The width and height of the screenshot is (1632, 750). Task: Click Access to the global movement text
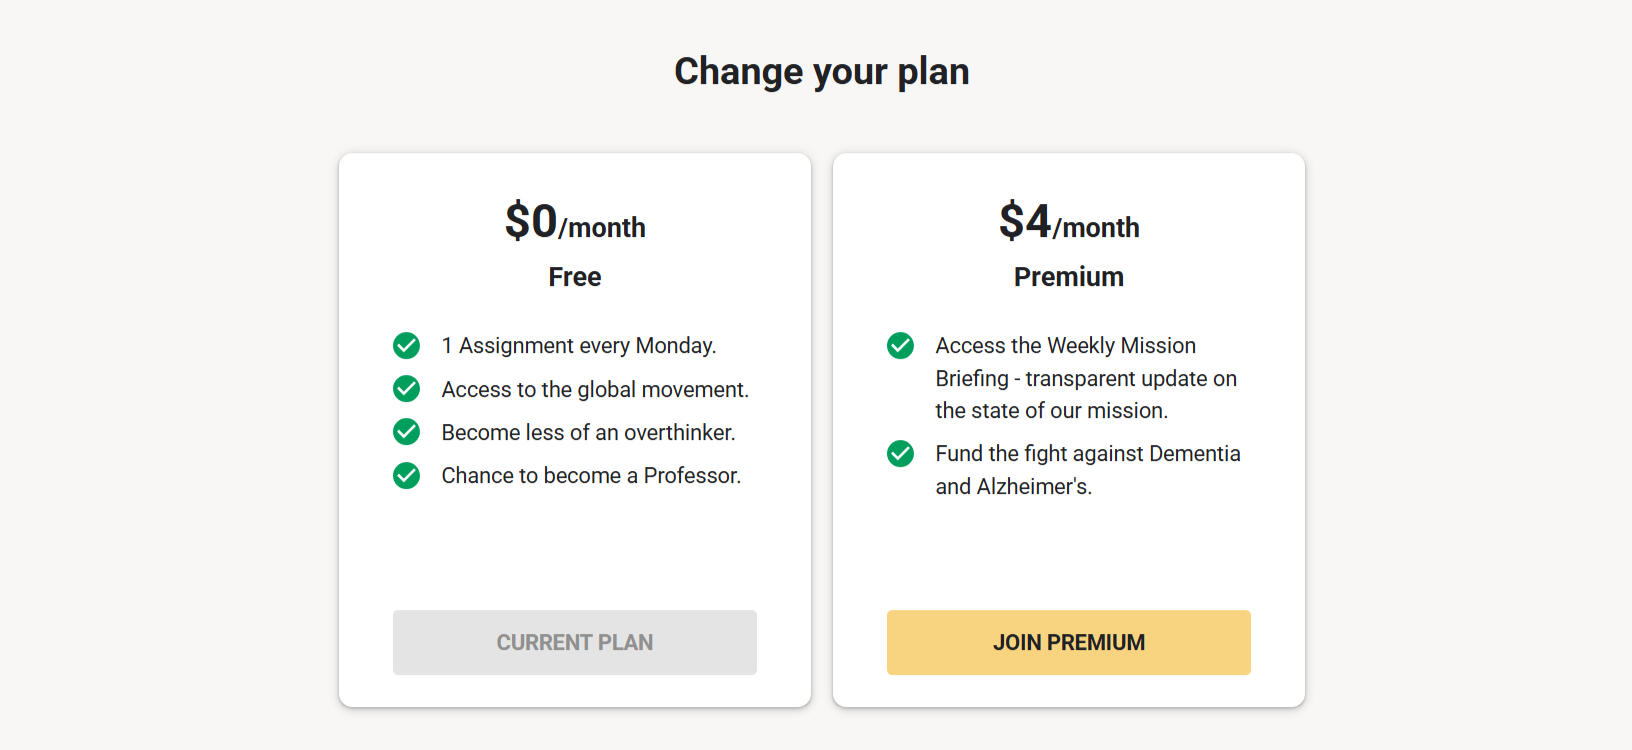594,389
